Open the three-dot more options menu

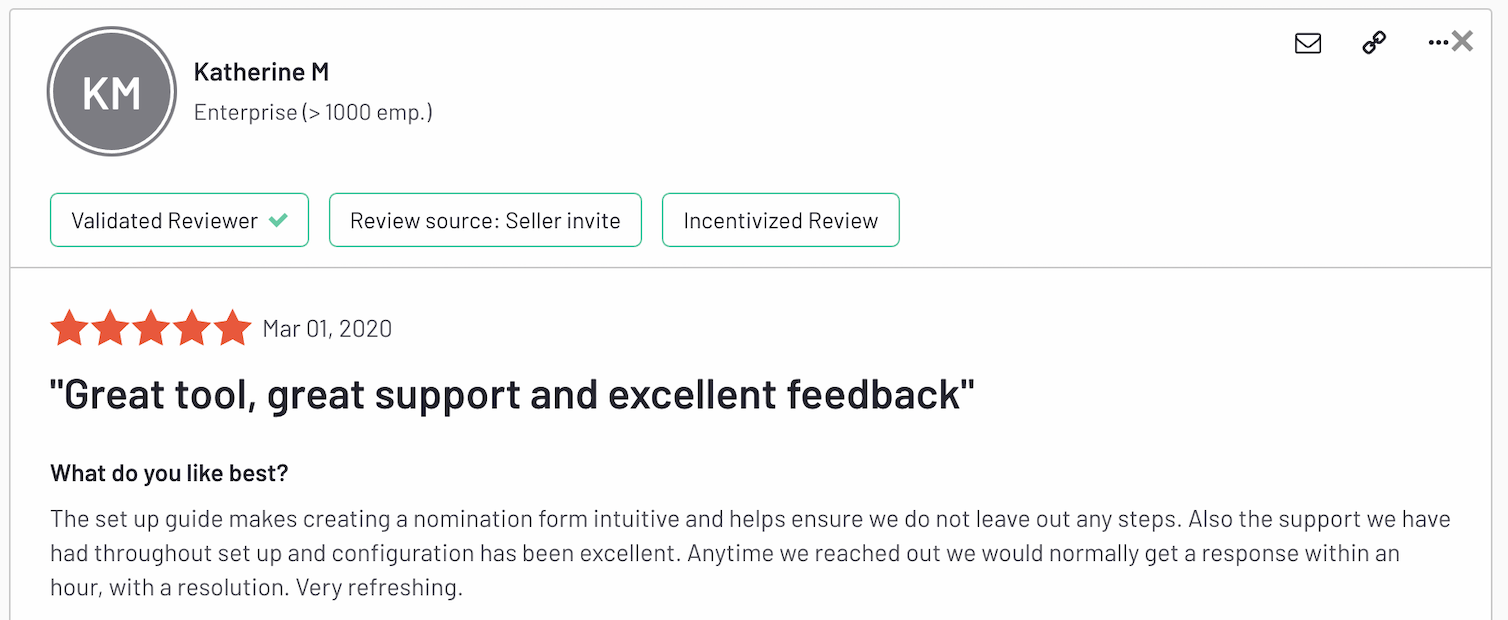point(1438,43)
